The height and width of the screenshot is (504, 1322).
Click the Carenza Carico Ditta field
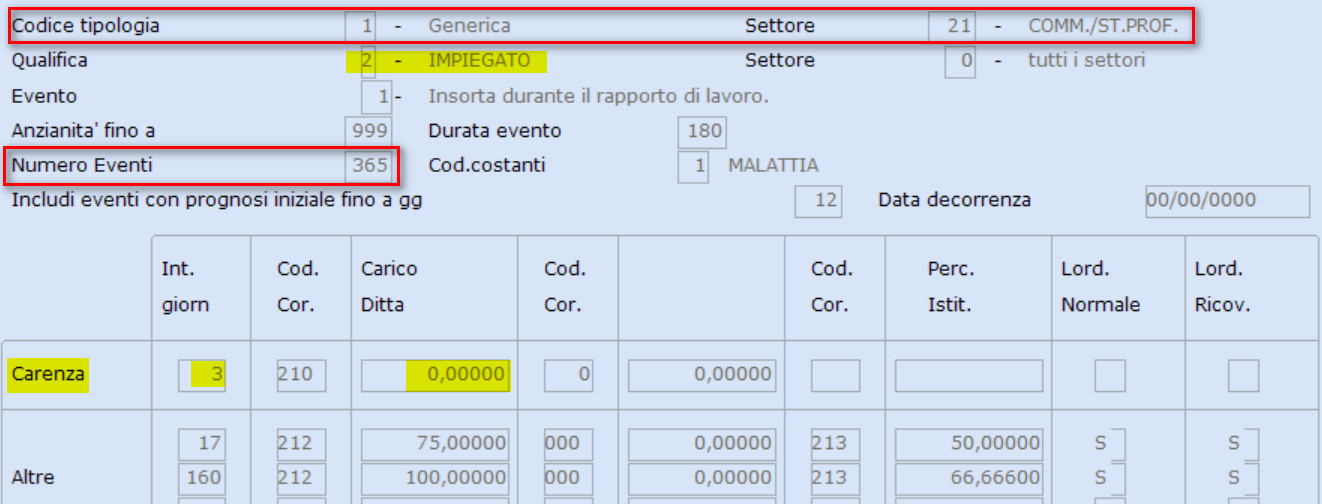coord(435,375)
